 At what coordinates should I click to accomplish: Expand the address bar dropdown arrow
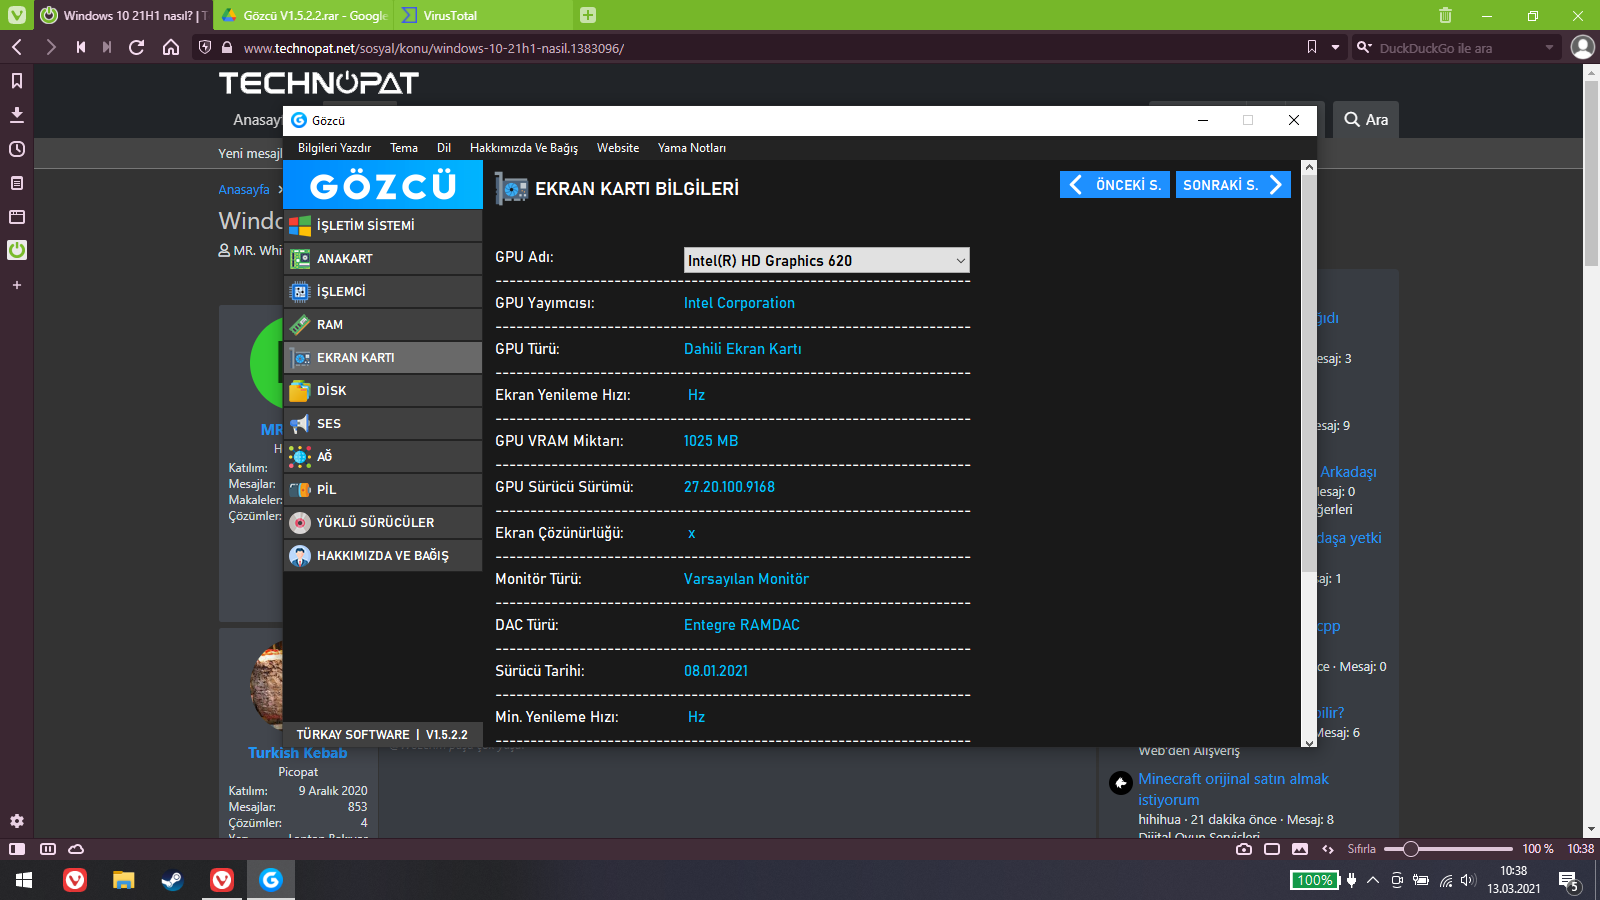pyautogui.click(x=1335, y=47)
